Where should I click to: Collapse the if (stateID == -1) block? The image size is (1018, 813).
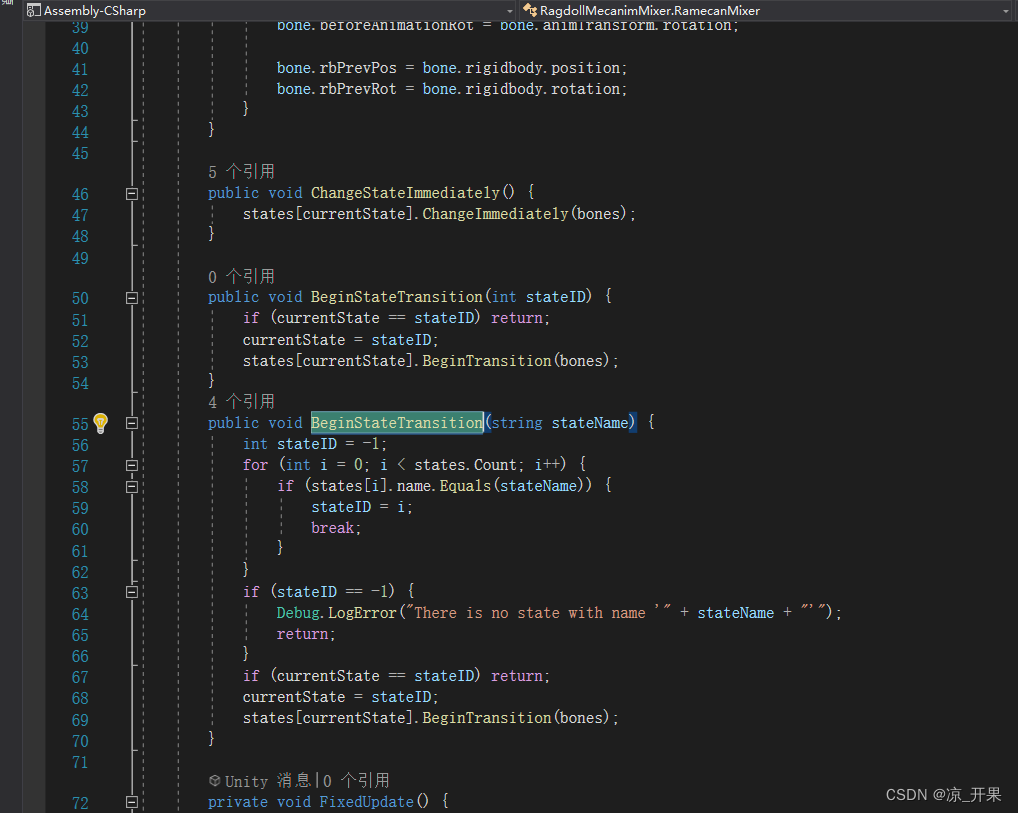tap(132, 592)
